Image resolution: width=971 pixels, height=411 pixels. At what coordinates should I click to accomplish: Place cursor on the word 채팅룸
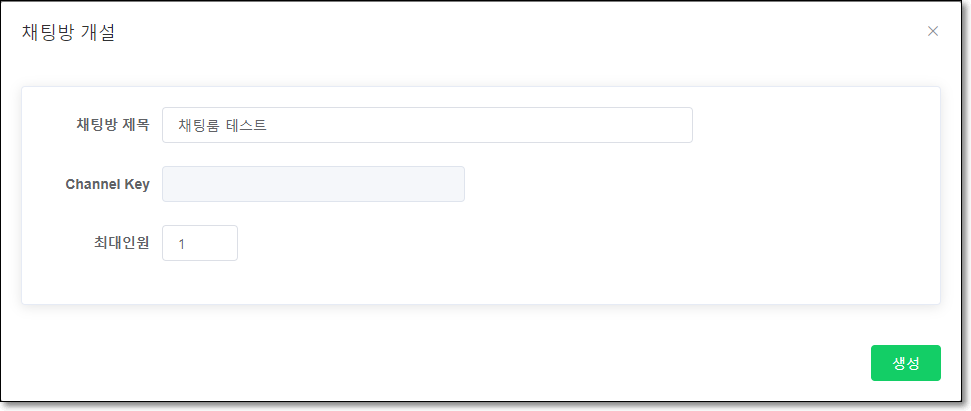pyautogui.click(x=198, y=126)
